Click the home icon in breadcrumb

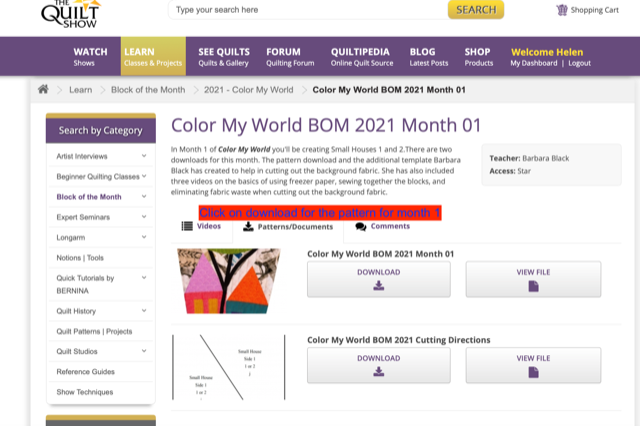(x=43, y=89)
